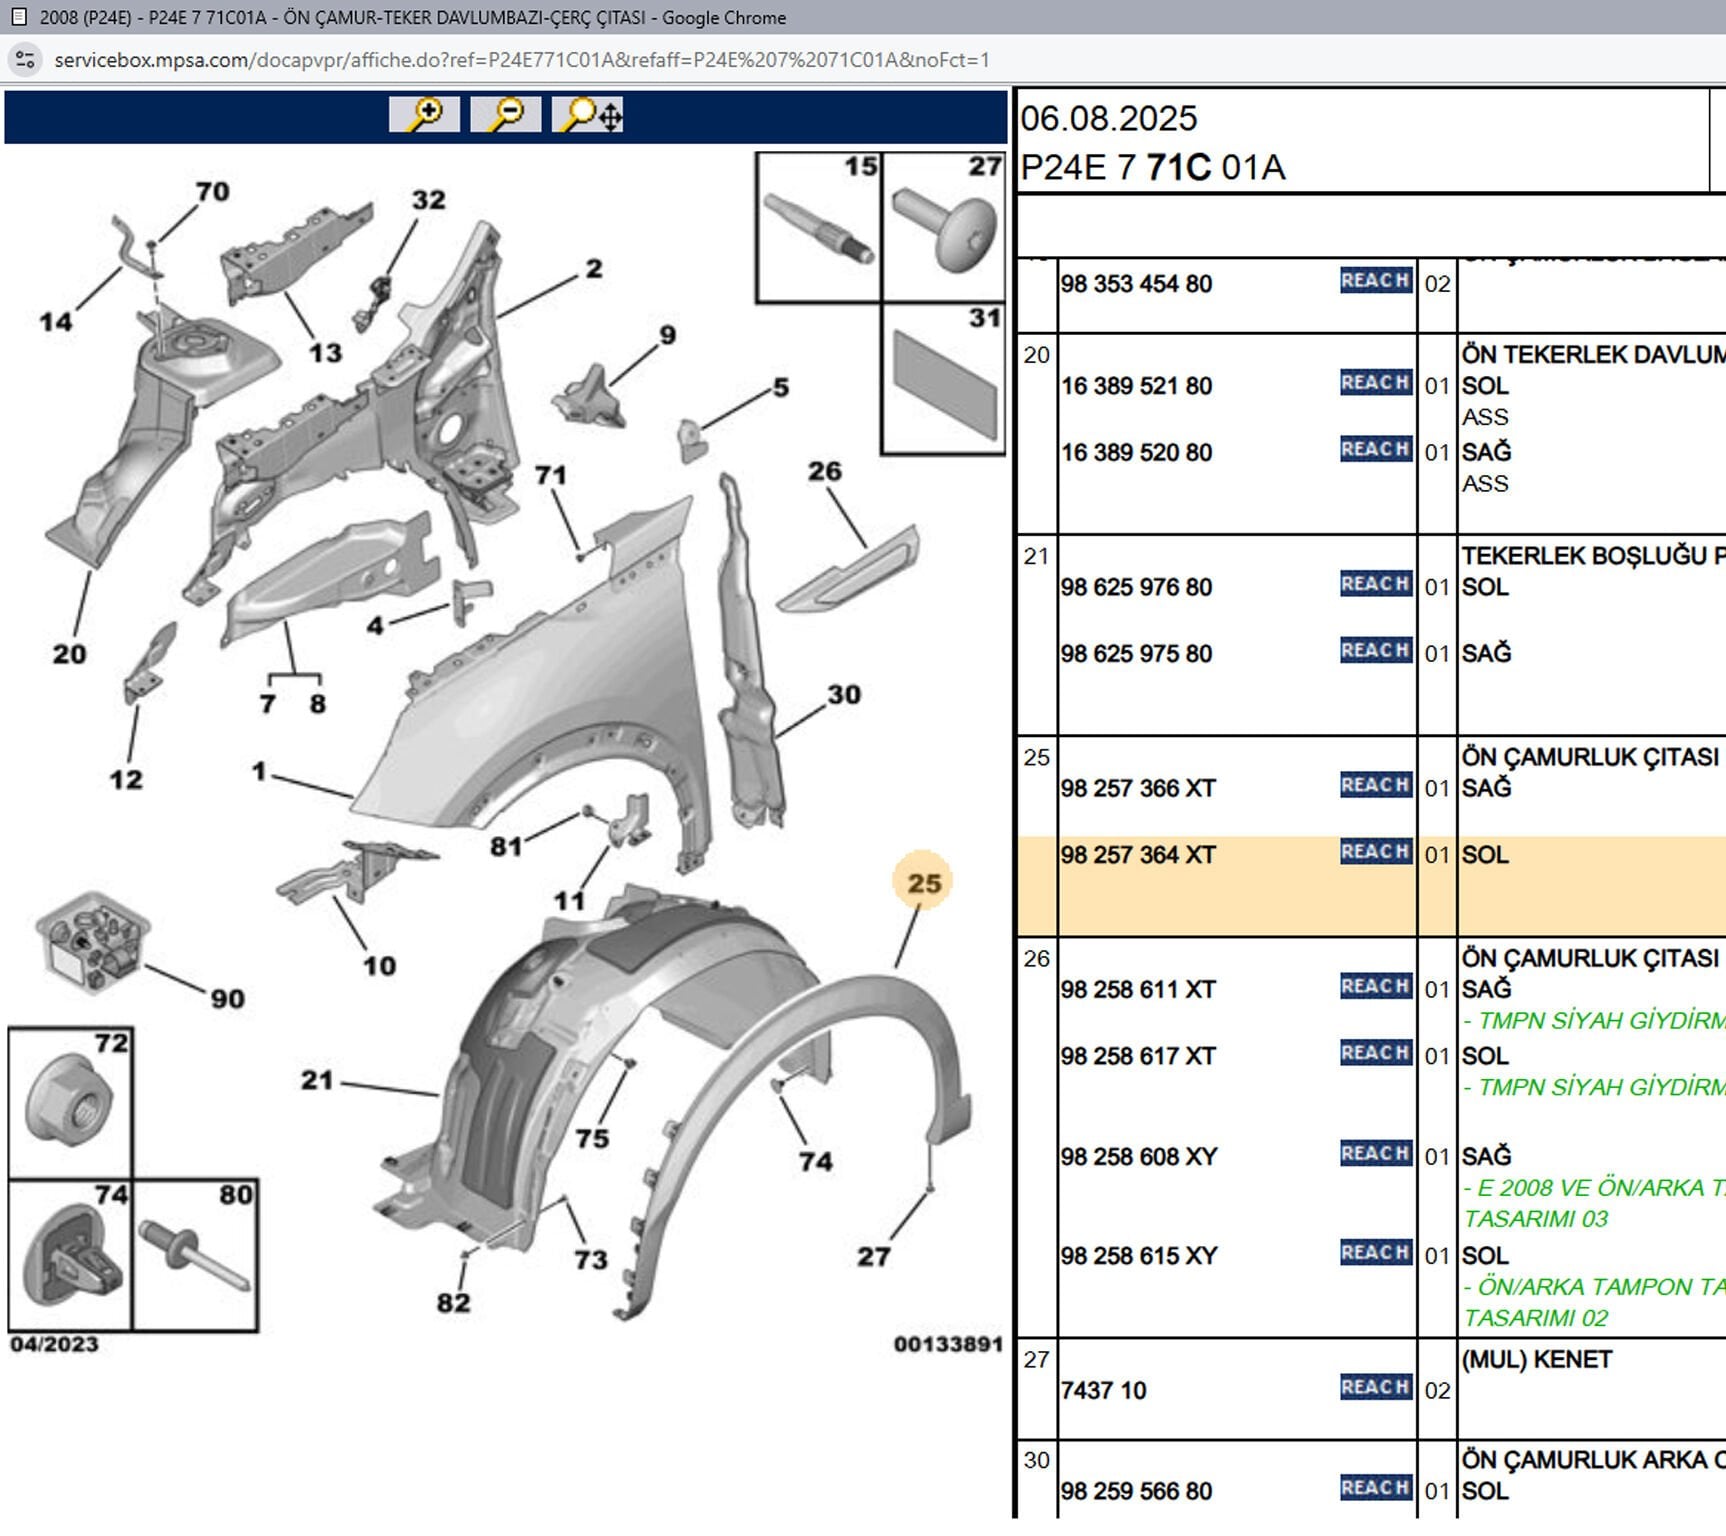Open REACH info for part 98 258 617 XT
1726x1536 pixels.
tap(1376, 1053)
